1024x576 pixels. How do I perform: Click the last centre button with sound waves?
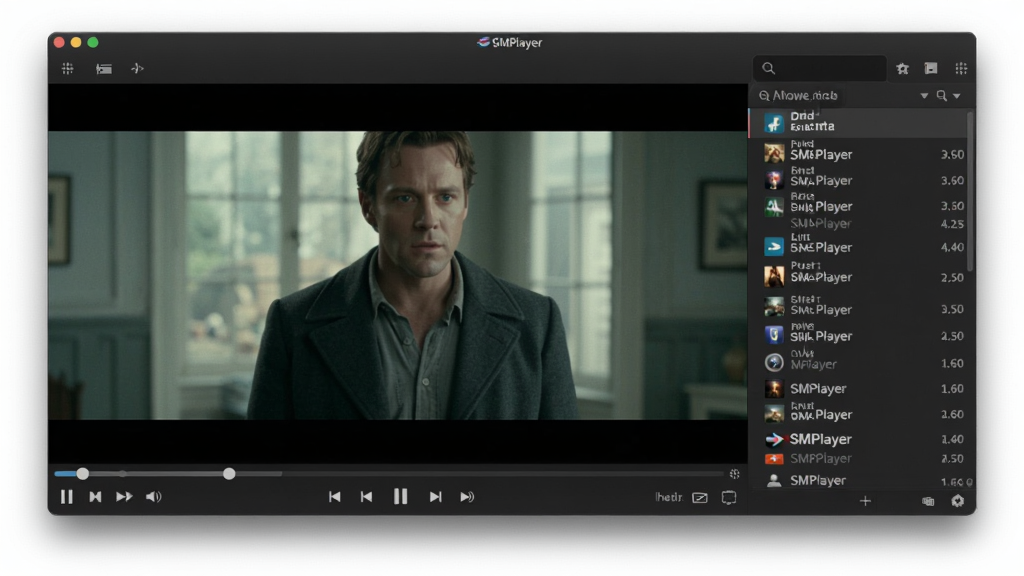coord(467,497)
